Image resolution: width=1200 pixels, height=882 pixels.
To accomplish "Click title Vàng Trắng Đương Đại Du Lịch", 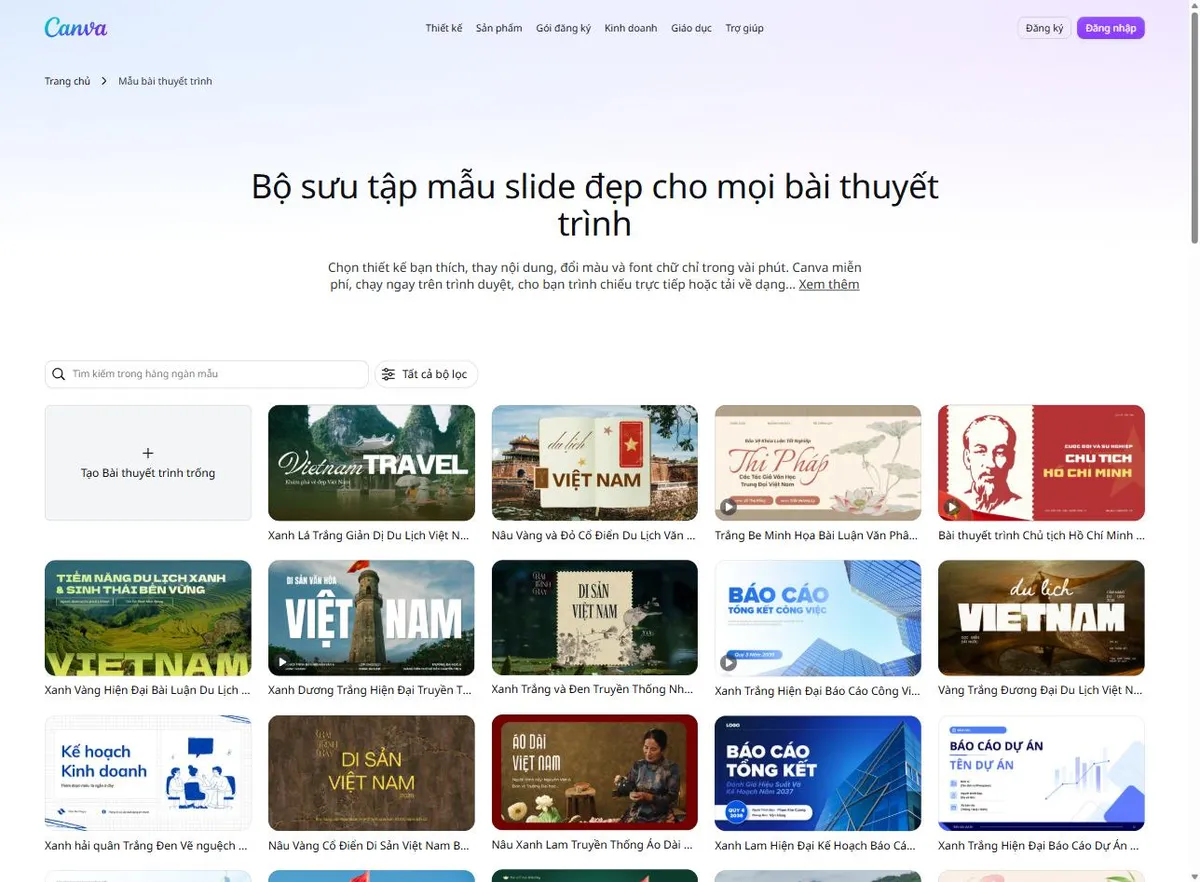I will tap(1040, 690).
